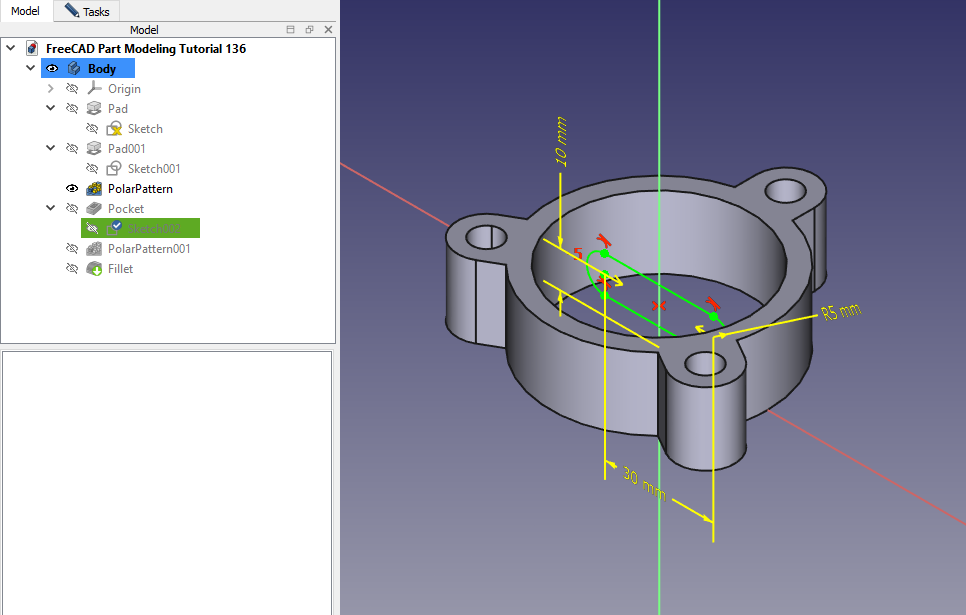Select the highlighted Sketch002 item
This screenshot has height=615, width=966.
[x=154, y=229]
